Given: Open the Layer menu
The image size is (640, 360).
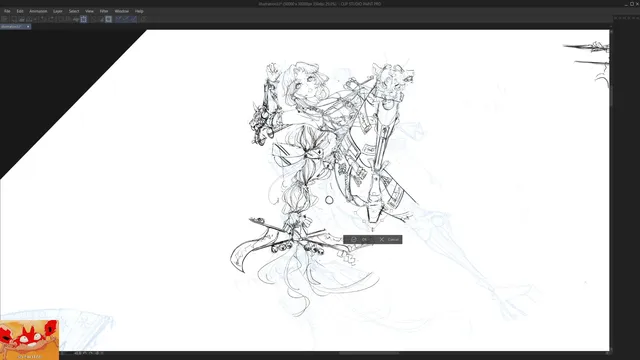Looking at the screenshot, I should [58, 11].
